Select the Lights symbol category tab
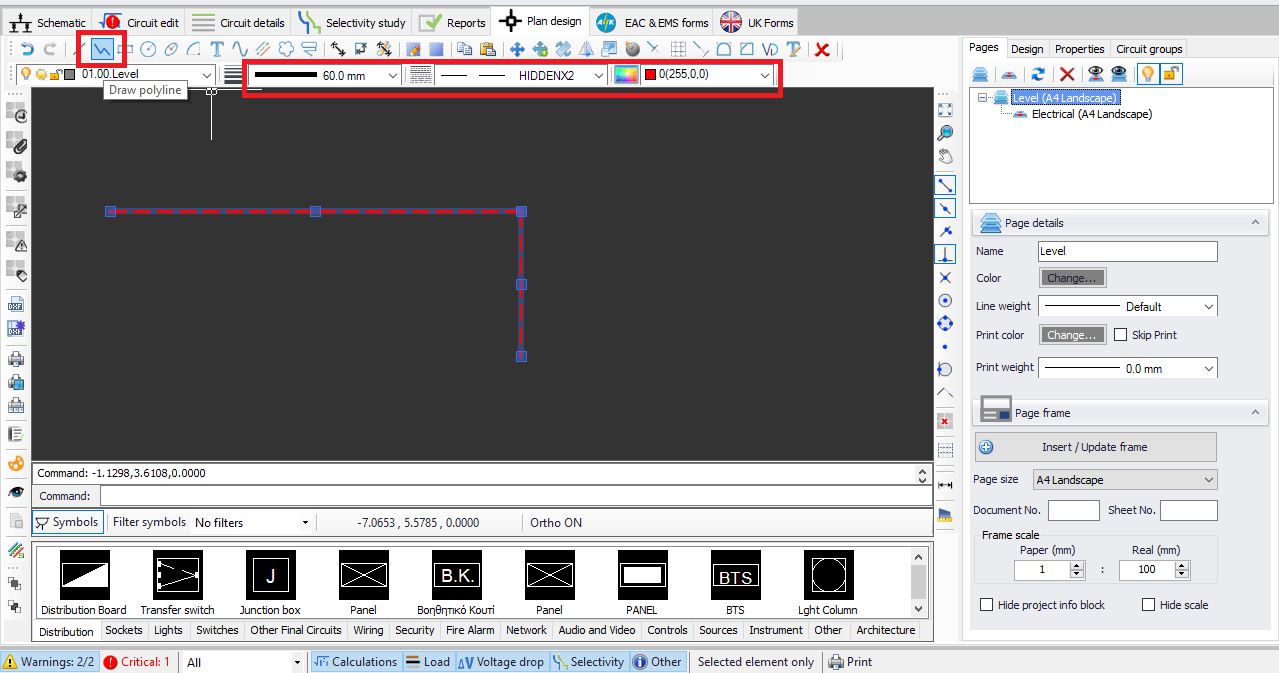The width and height of the screenshot is (1279, 673). [168, 630]
